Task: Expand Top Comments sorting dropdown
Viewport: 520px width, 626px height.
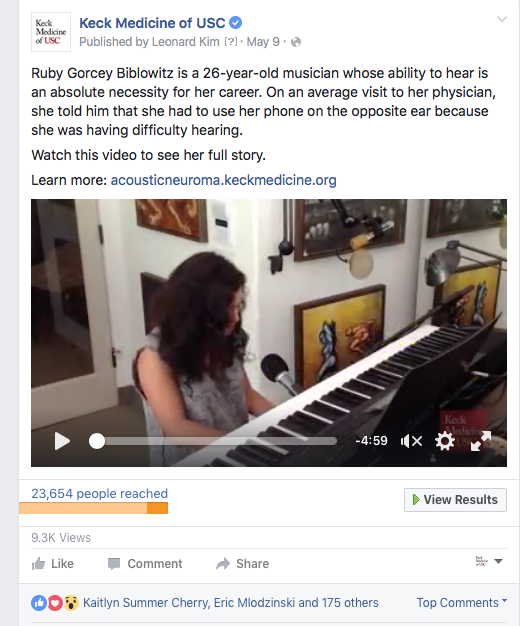Action: click(x=462, y=602)
